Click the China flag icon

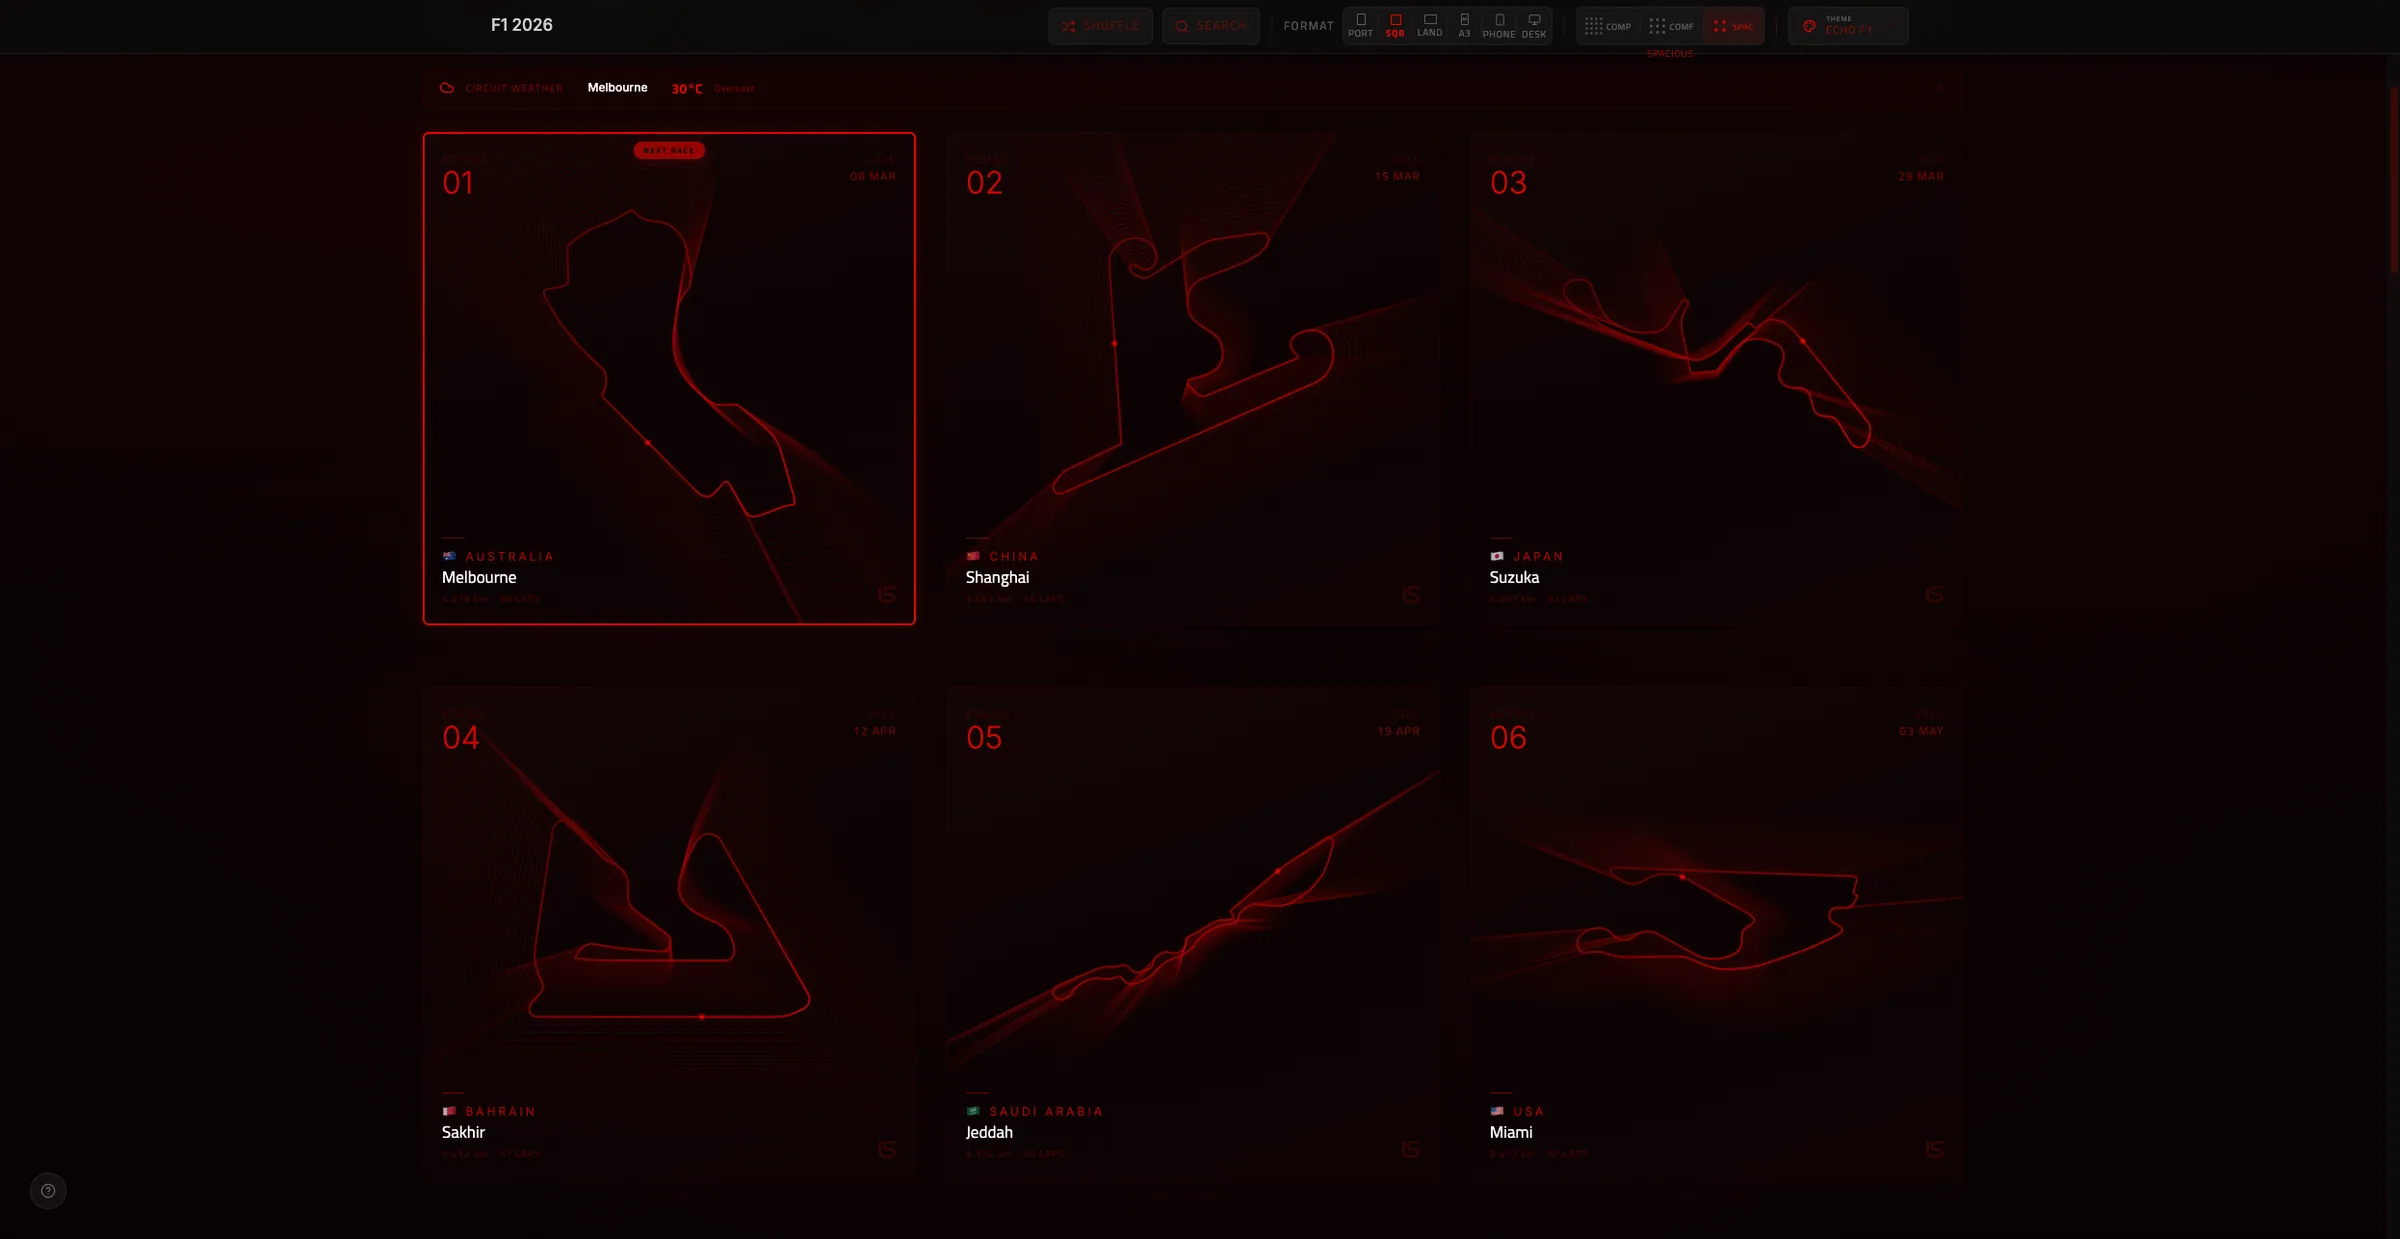pos(973,556)
